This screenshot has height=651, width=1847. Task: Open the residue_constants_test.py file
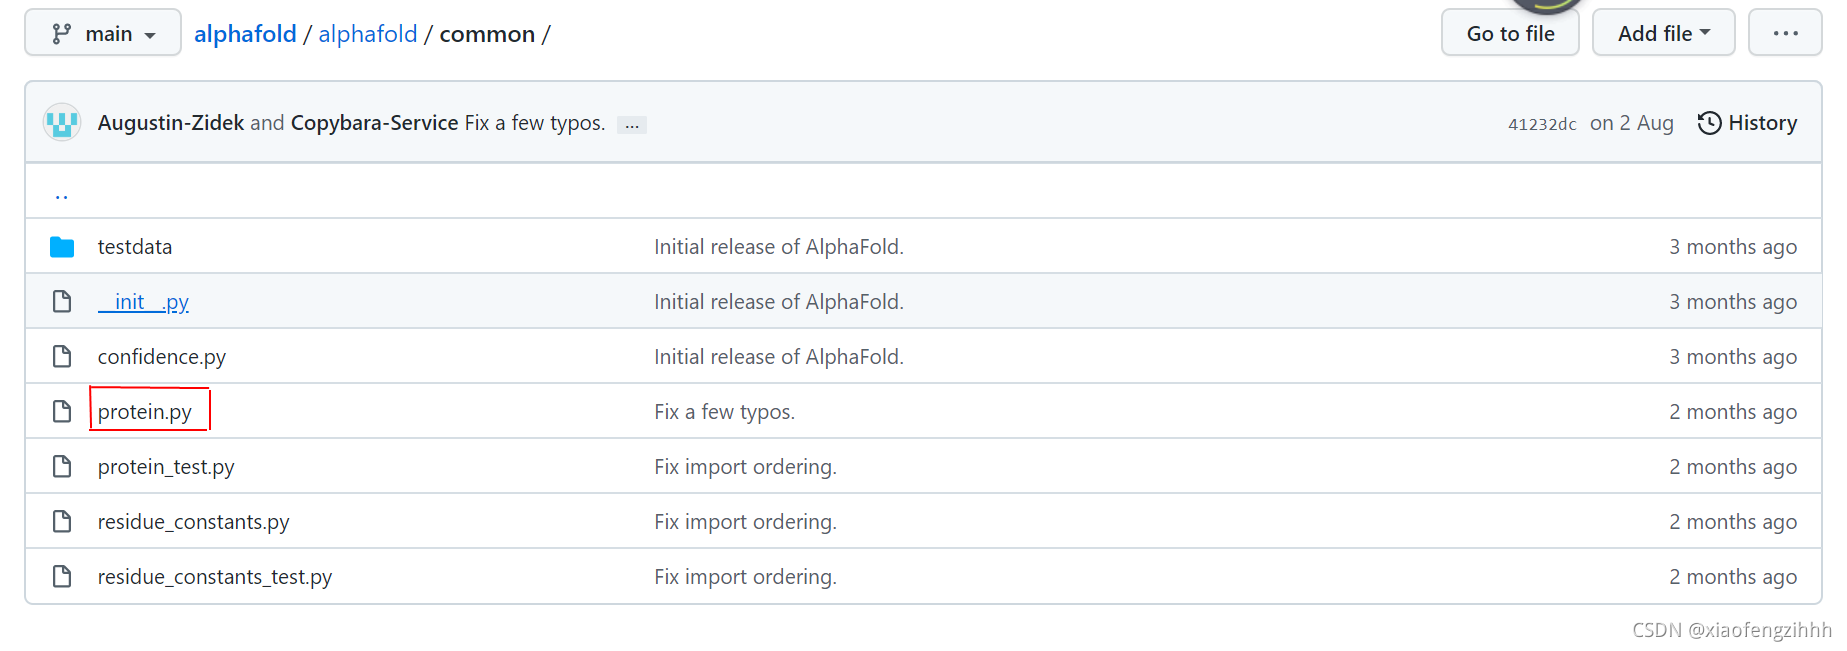(215, 577)
